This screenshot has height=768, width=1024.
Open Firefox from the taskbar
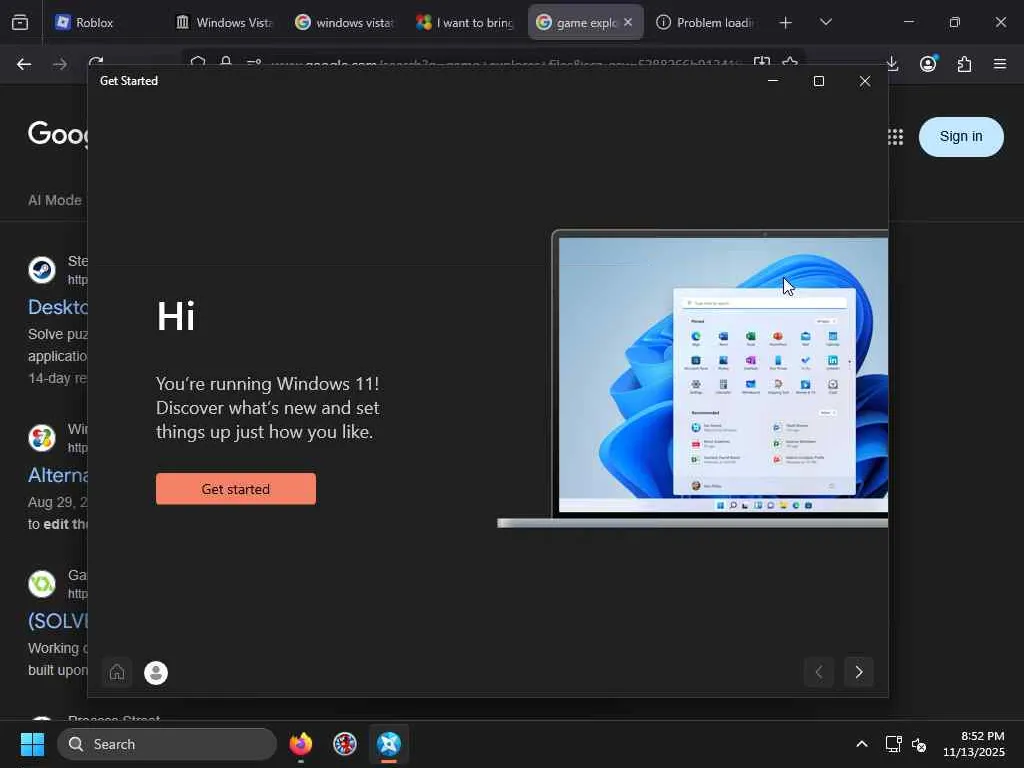pos(301,744)
